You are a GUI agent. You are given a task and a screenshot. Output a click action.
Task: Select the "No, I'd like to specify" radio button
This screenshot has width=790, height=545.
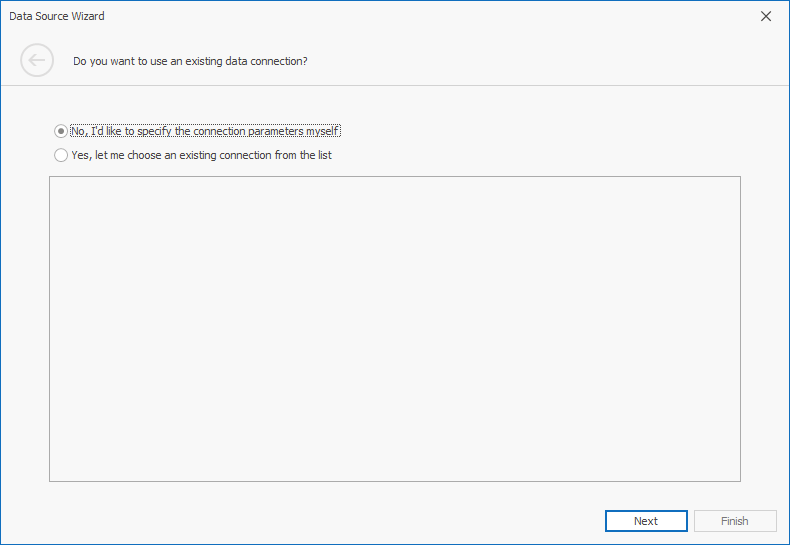click(x=61, y=131)
